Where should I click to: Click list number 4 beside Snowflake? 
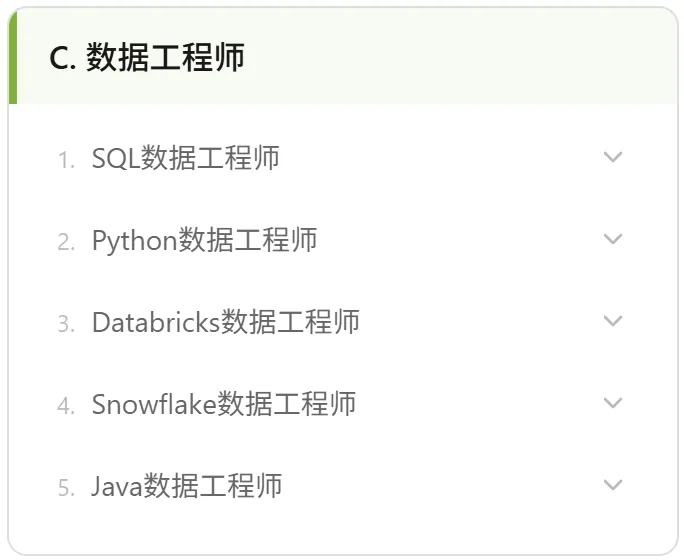66,406
